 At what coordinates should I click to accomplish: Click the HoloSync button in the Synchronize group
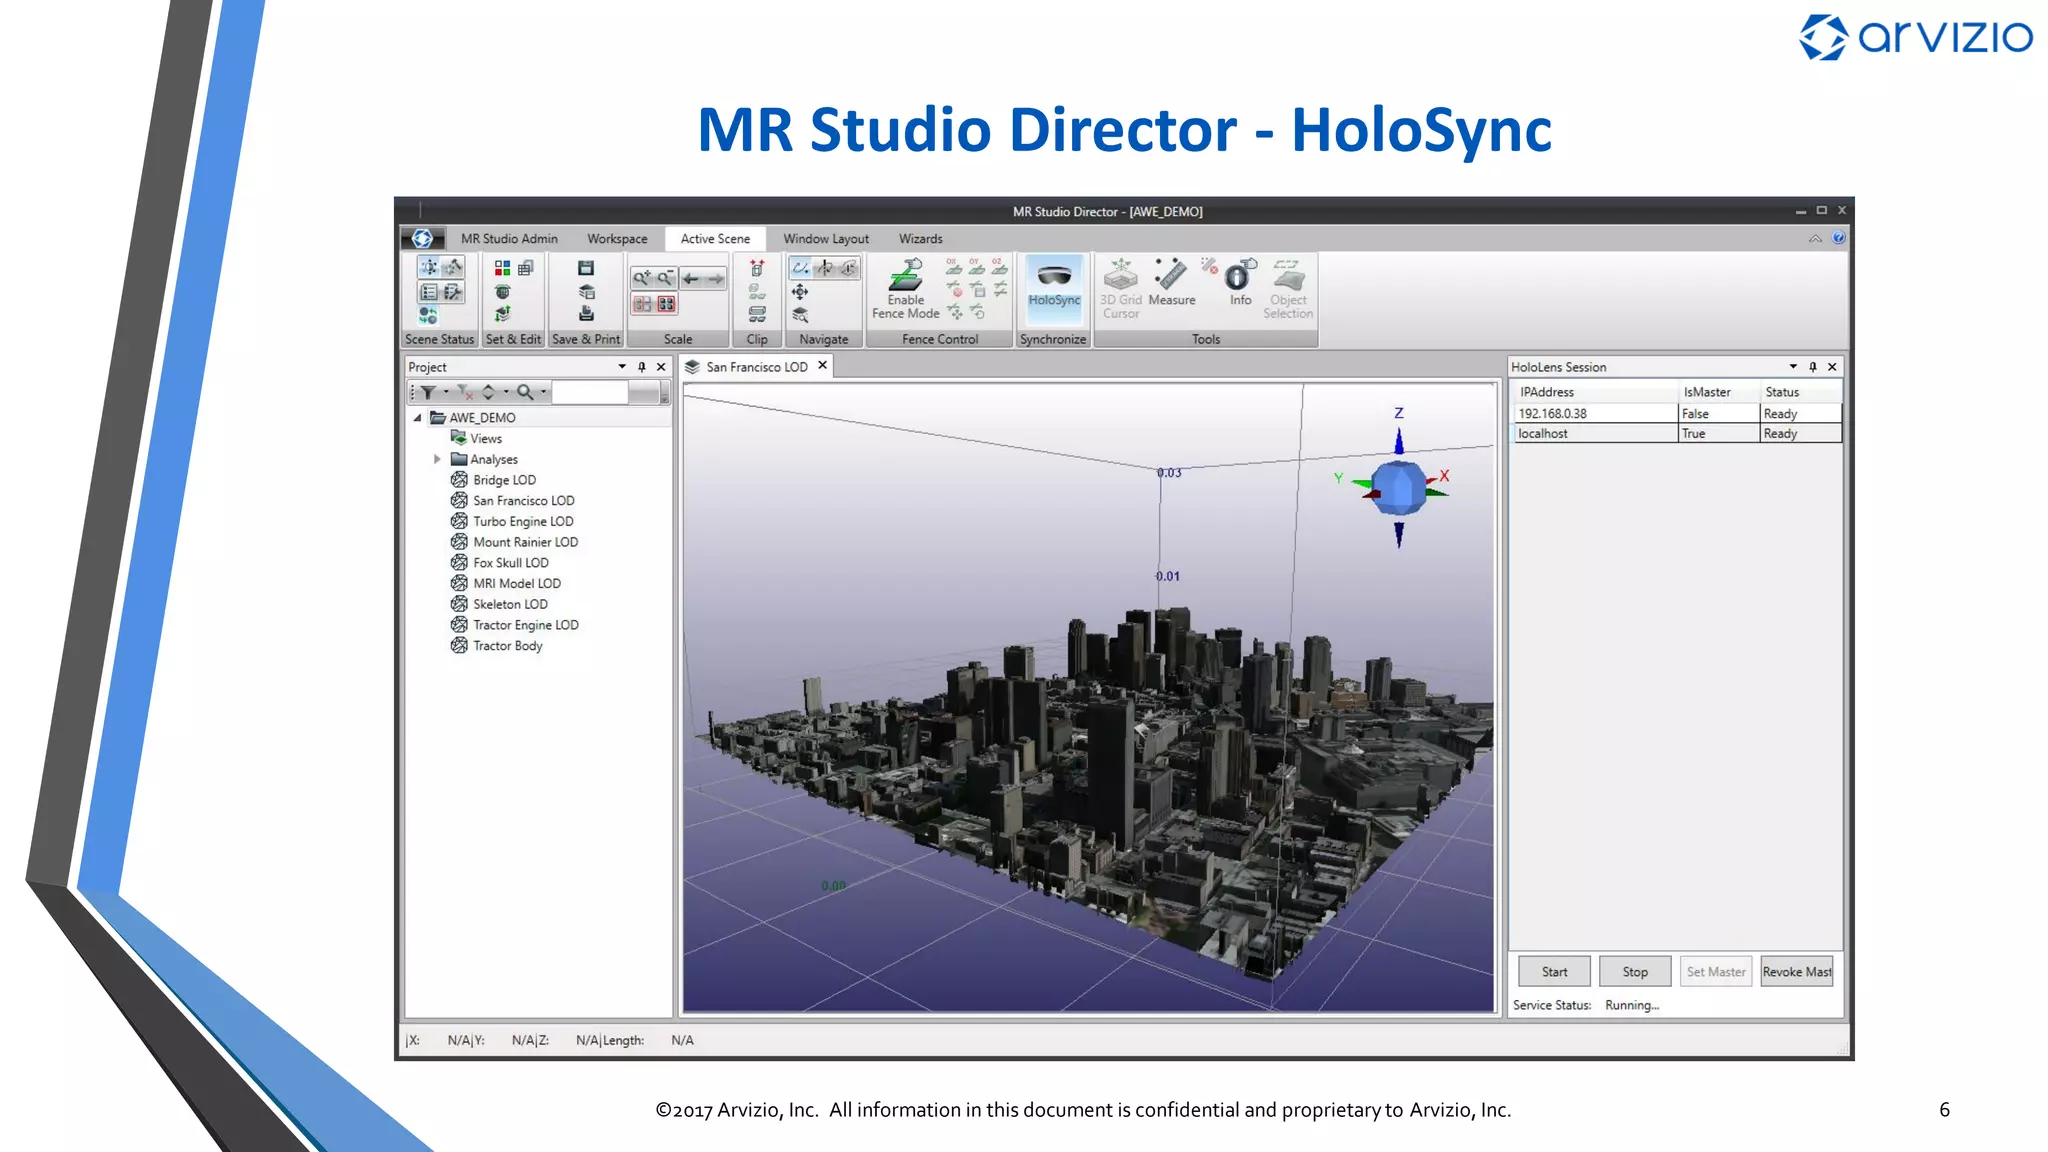[x=1054, y=288]
